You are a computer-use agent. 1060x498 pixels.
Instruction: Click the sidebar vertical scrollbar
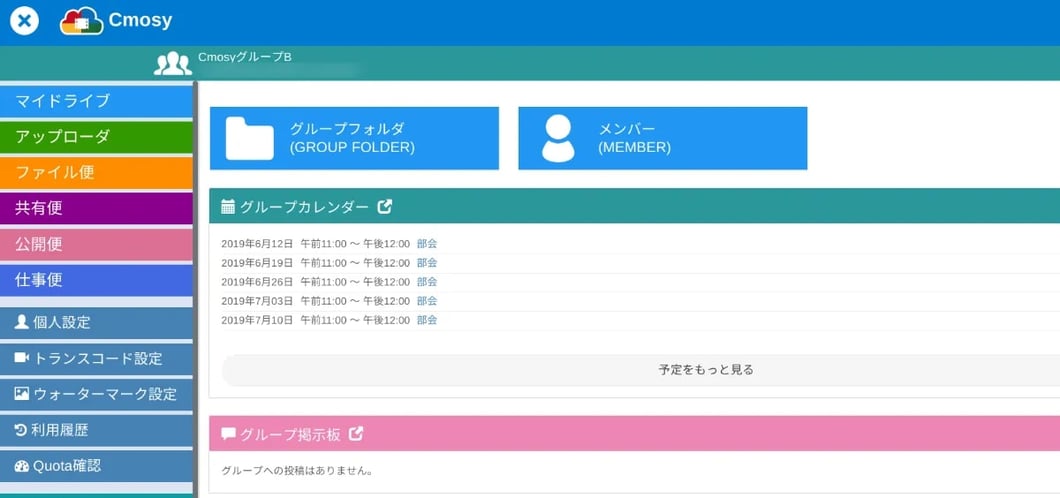click(195, 289)
